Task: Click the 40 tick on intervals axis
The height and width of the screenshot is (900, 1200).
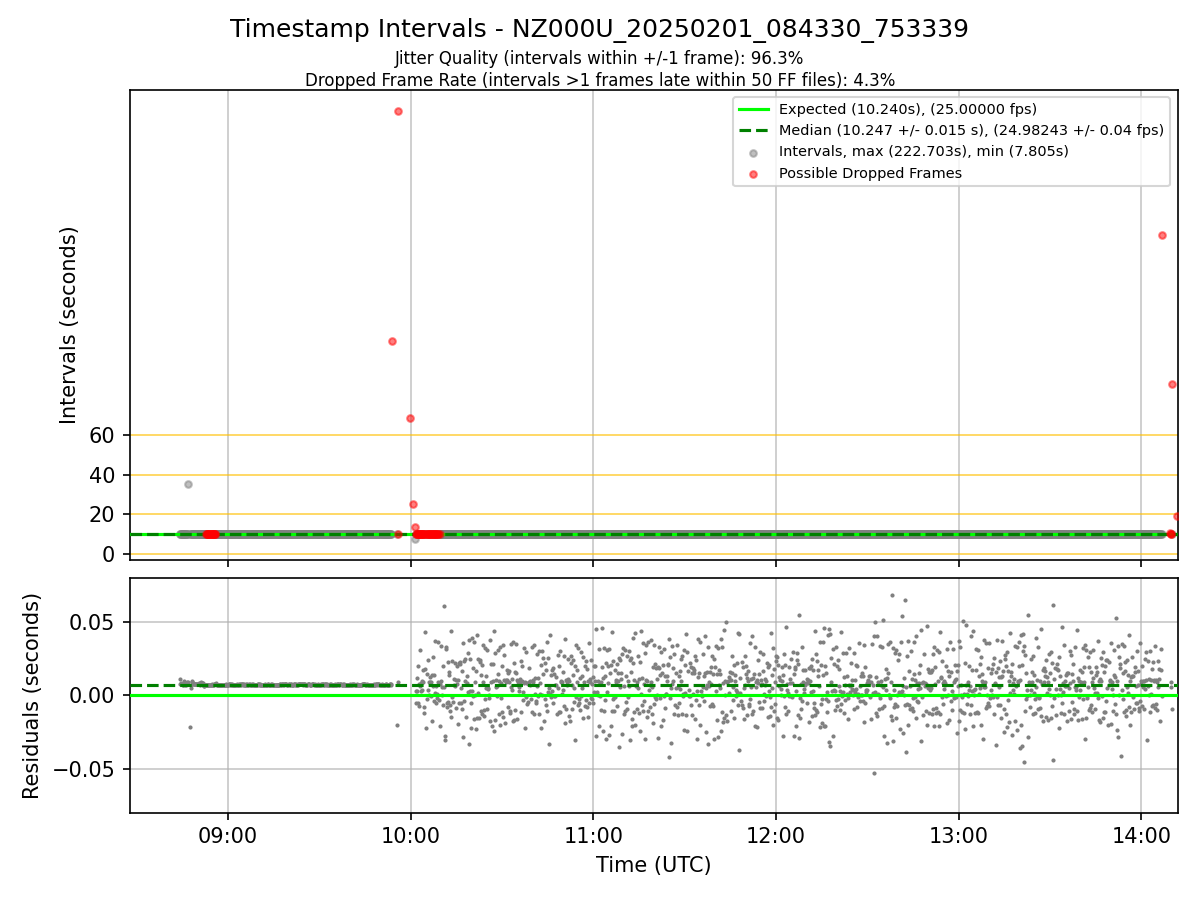Action: [x=103, y=475]
